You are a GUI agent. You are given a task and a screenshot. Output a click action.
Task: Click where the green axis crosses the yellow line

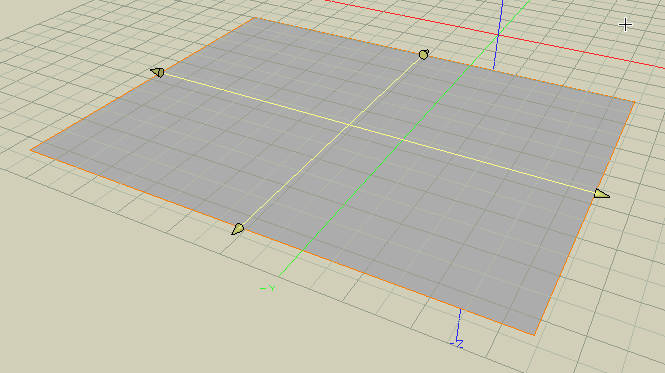[x=403, y=139]
